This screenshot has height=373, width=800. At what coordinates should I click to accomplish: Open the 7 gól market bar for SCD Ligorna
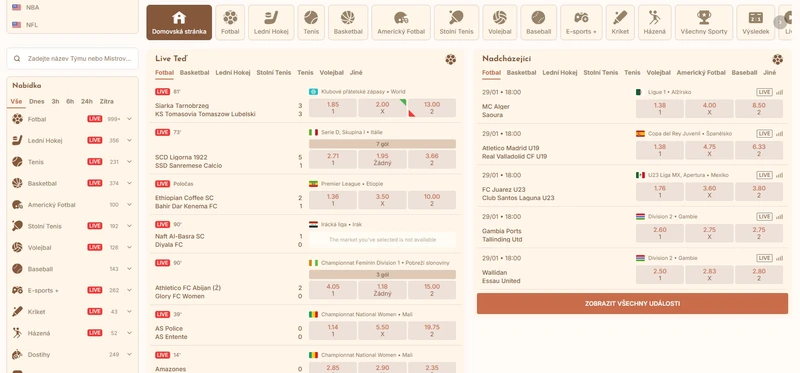382,144
